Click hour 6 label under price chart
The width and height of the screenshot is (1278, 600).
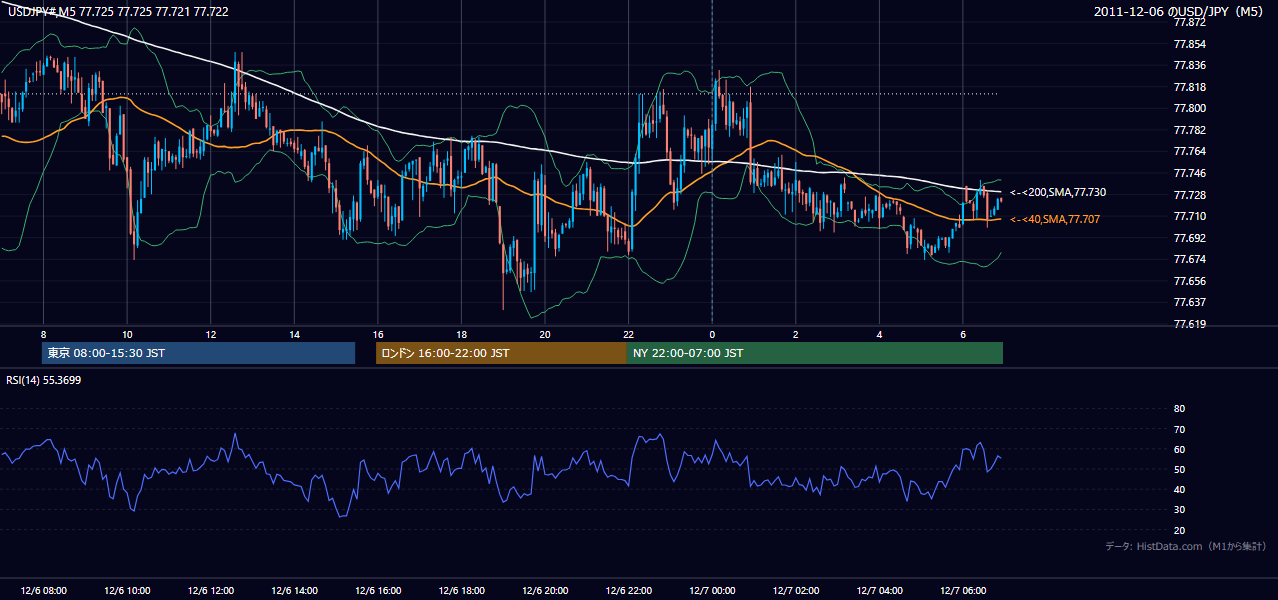[x=962, y=334]
